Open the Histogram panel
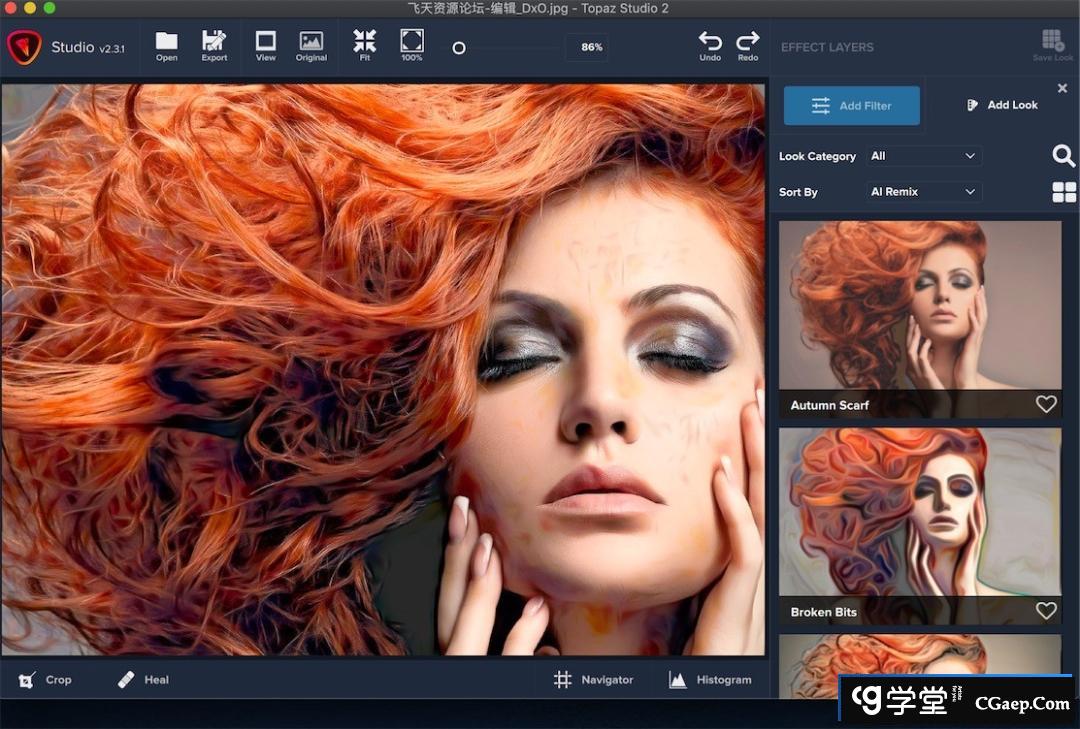This screenshot has width=1080, height=729. pos(710,680)
